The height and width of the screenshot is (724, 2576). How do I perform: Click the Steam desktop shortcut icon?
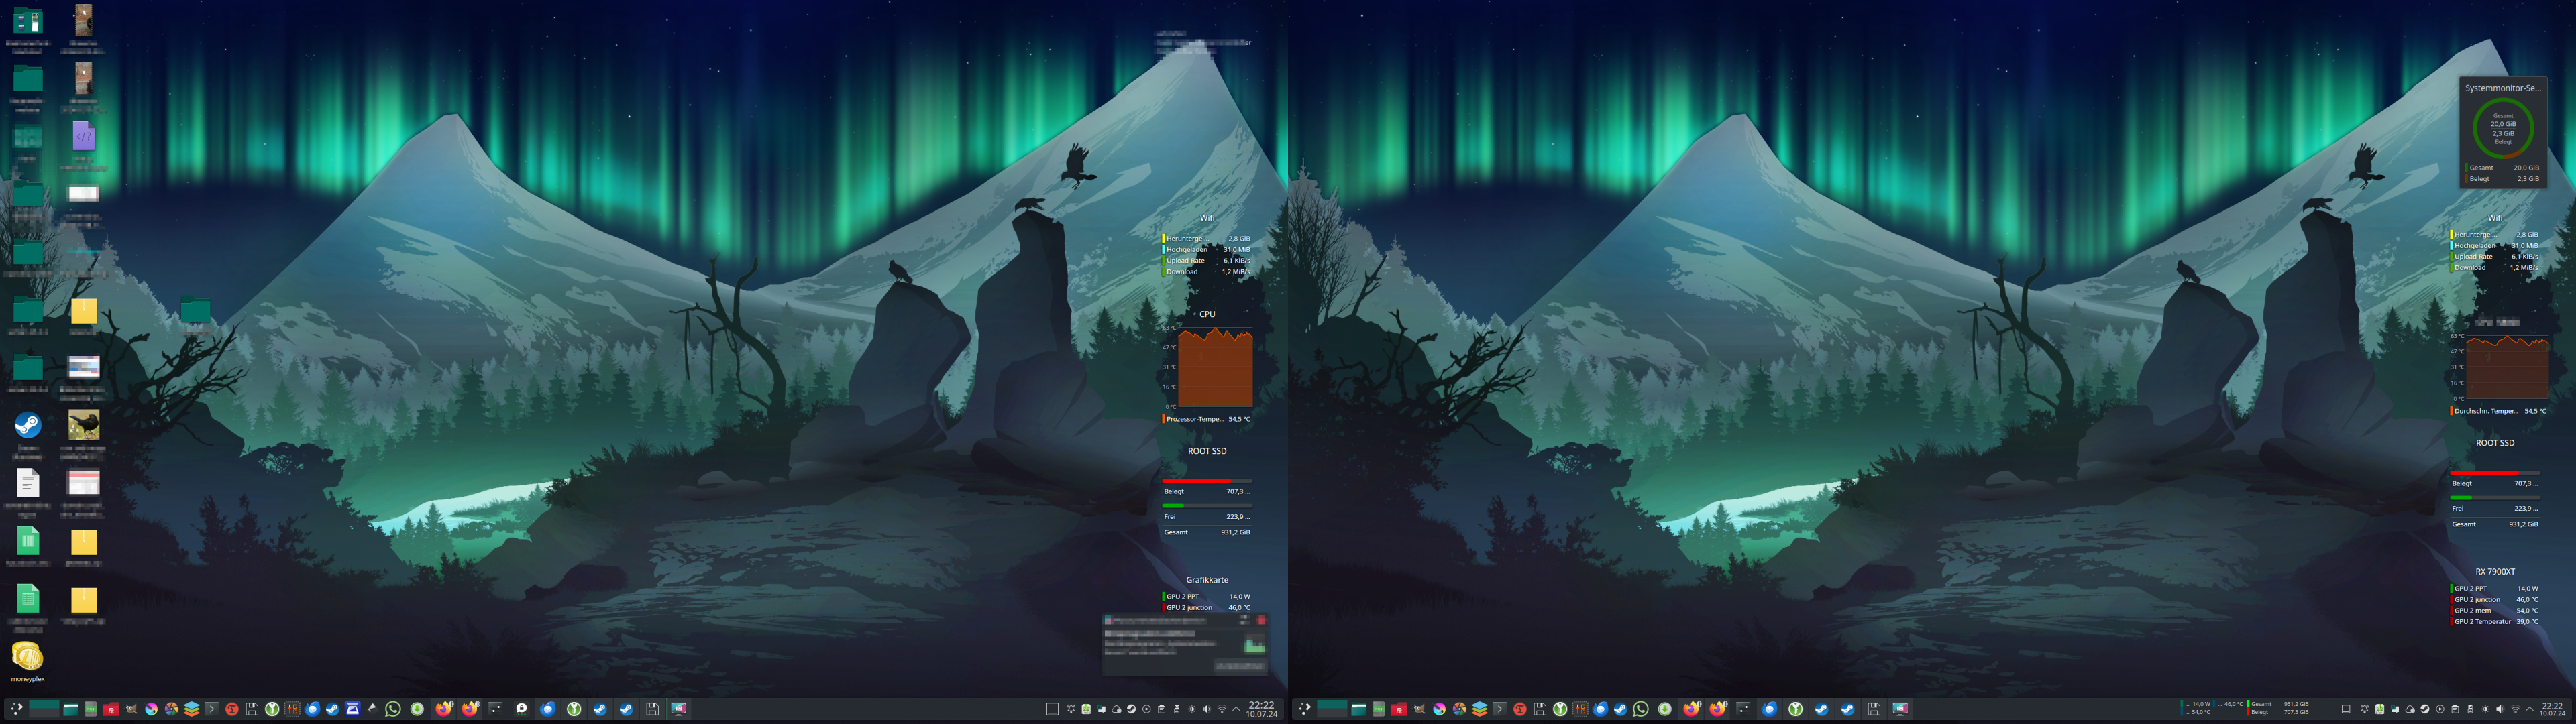click(28, 426)
